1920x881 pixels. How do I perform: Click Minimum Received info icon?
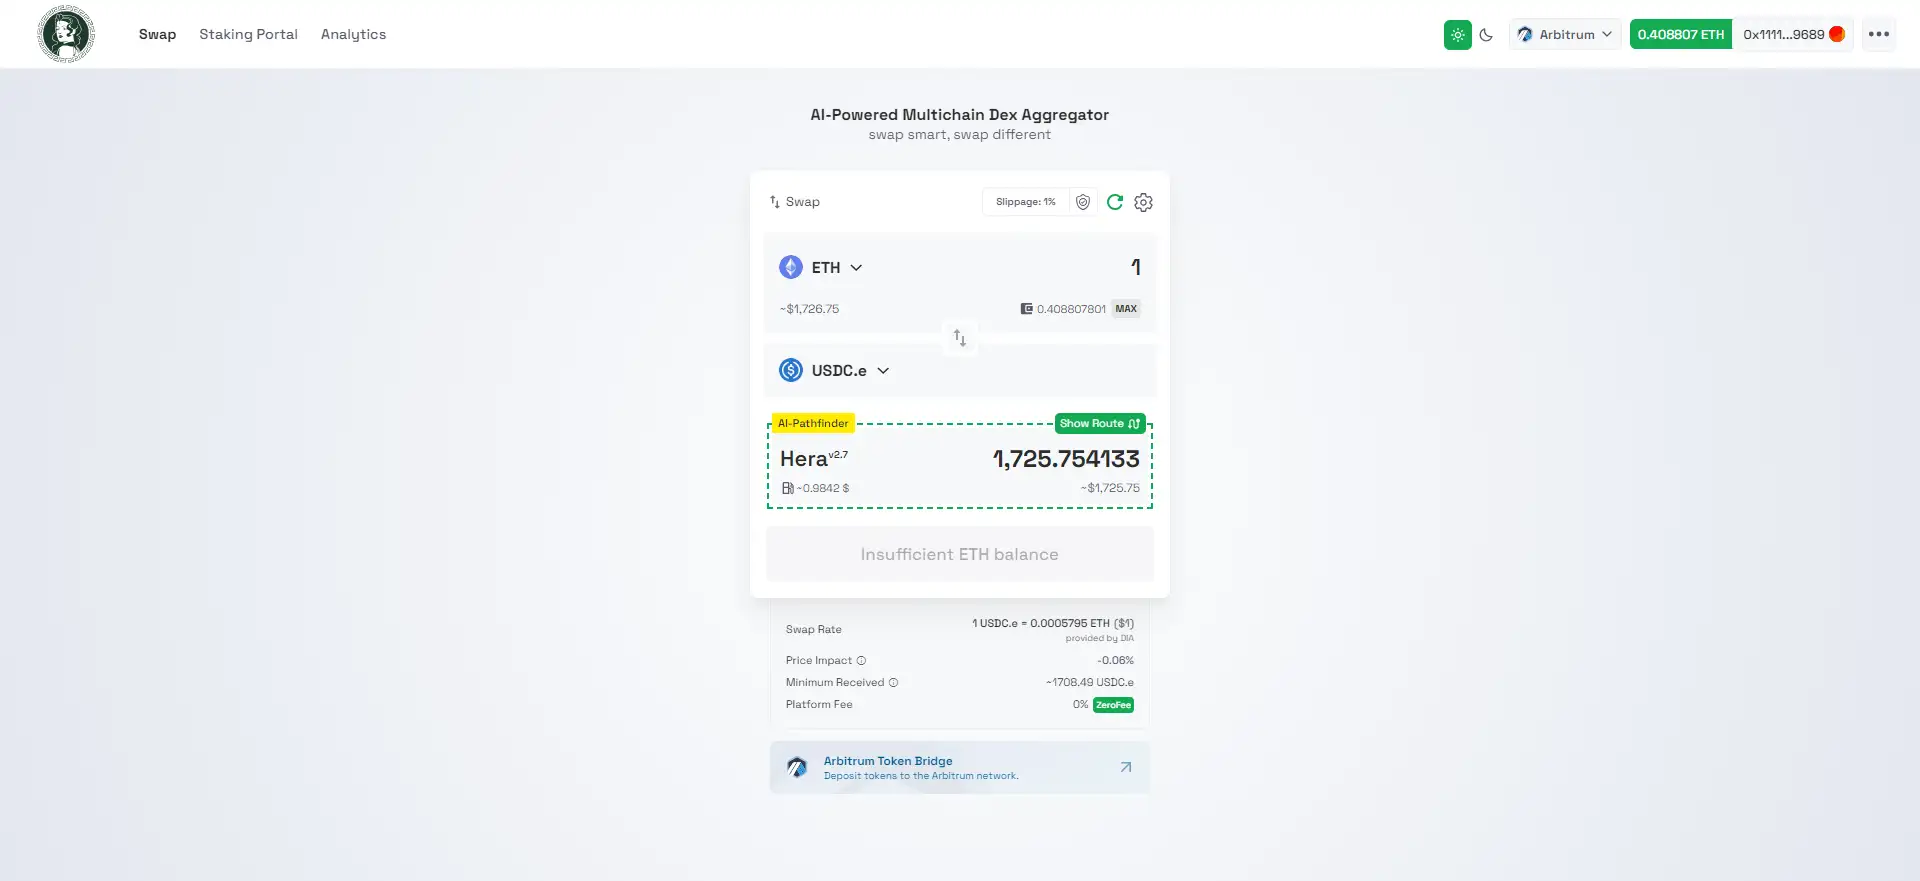(x=894, y=683)
